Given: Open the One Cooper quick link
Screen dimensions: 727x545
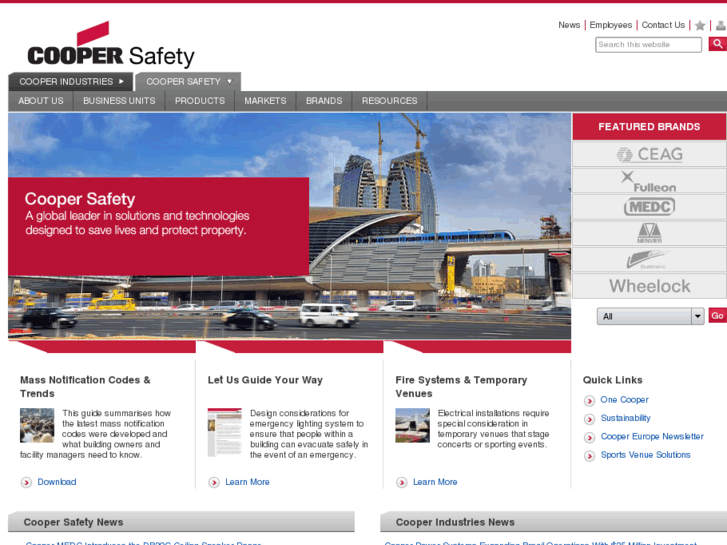Looking at the screenshot, I should pos(624,400).
